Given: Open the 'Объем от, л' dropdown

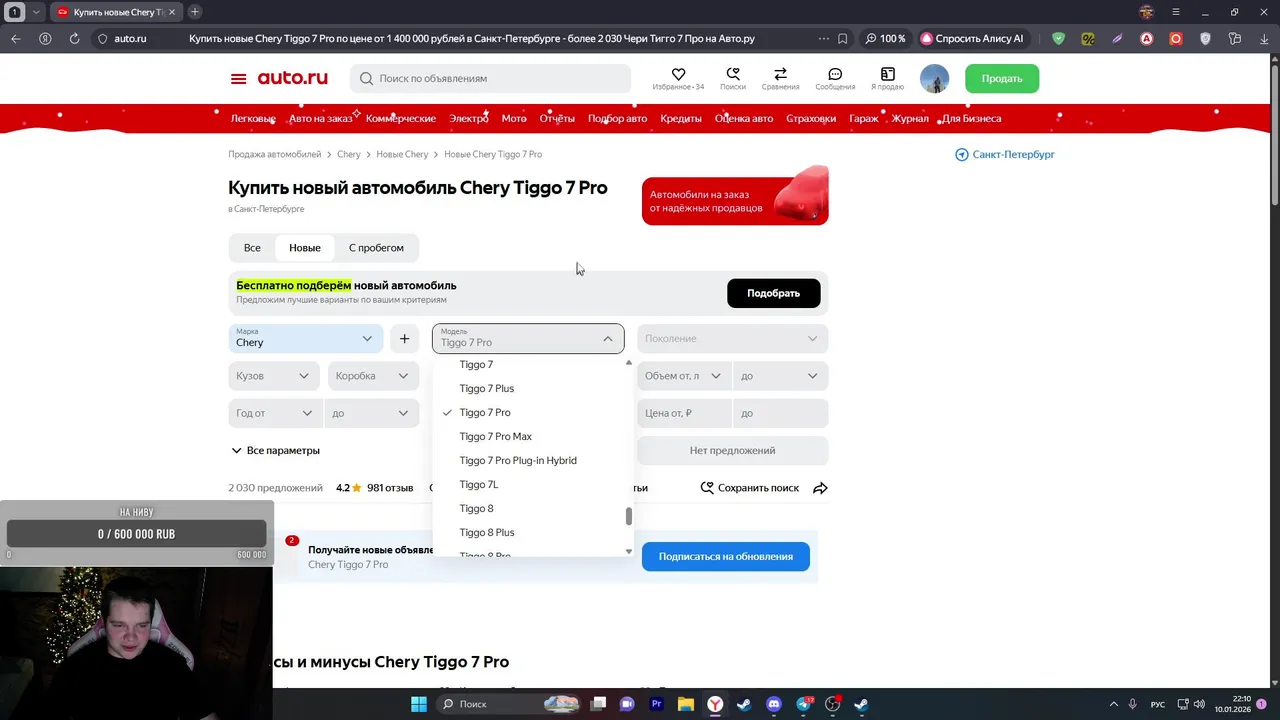Looking at the screenshot, I should (x=683, y=376).
